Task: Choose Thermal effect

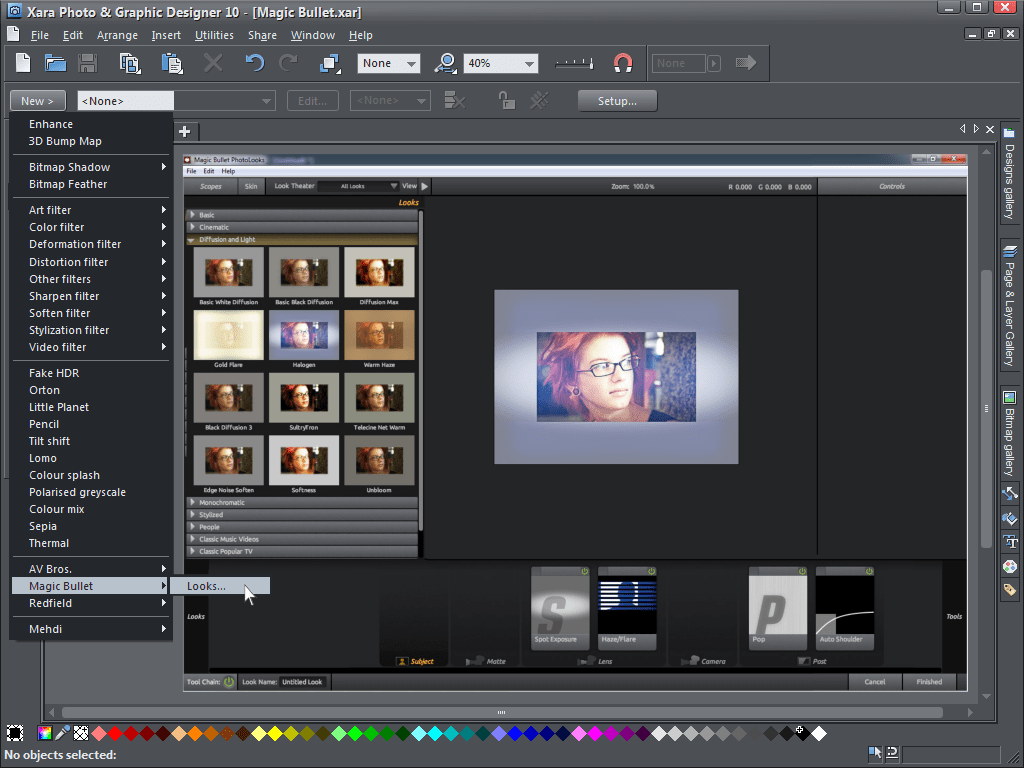Action: (x=91, y=543)
